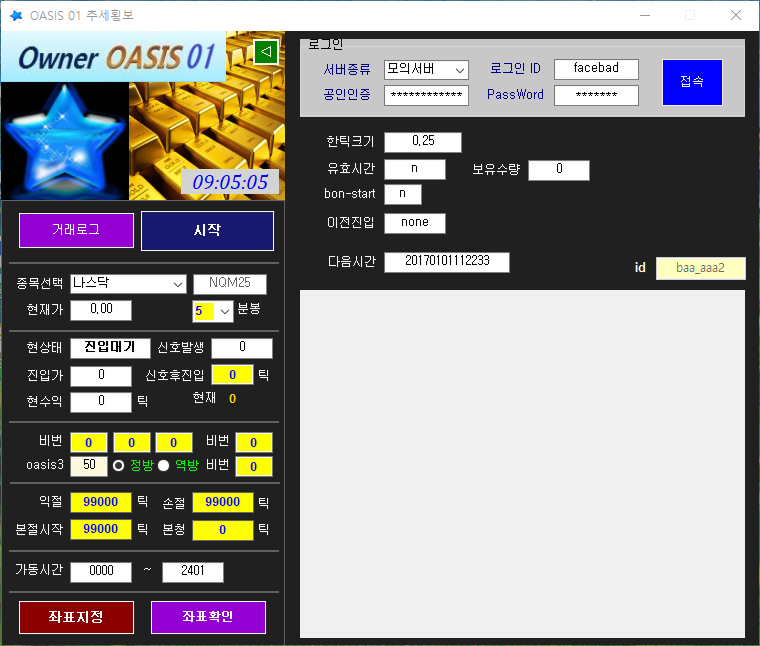This screenshot has width=760, height=646.
Task: Click the 본절시작 field 99000
Action: (101, 530)
